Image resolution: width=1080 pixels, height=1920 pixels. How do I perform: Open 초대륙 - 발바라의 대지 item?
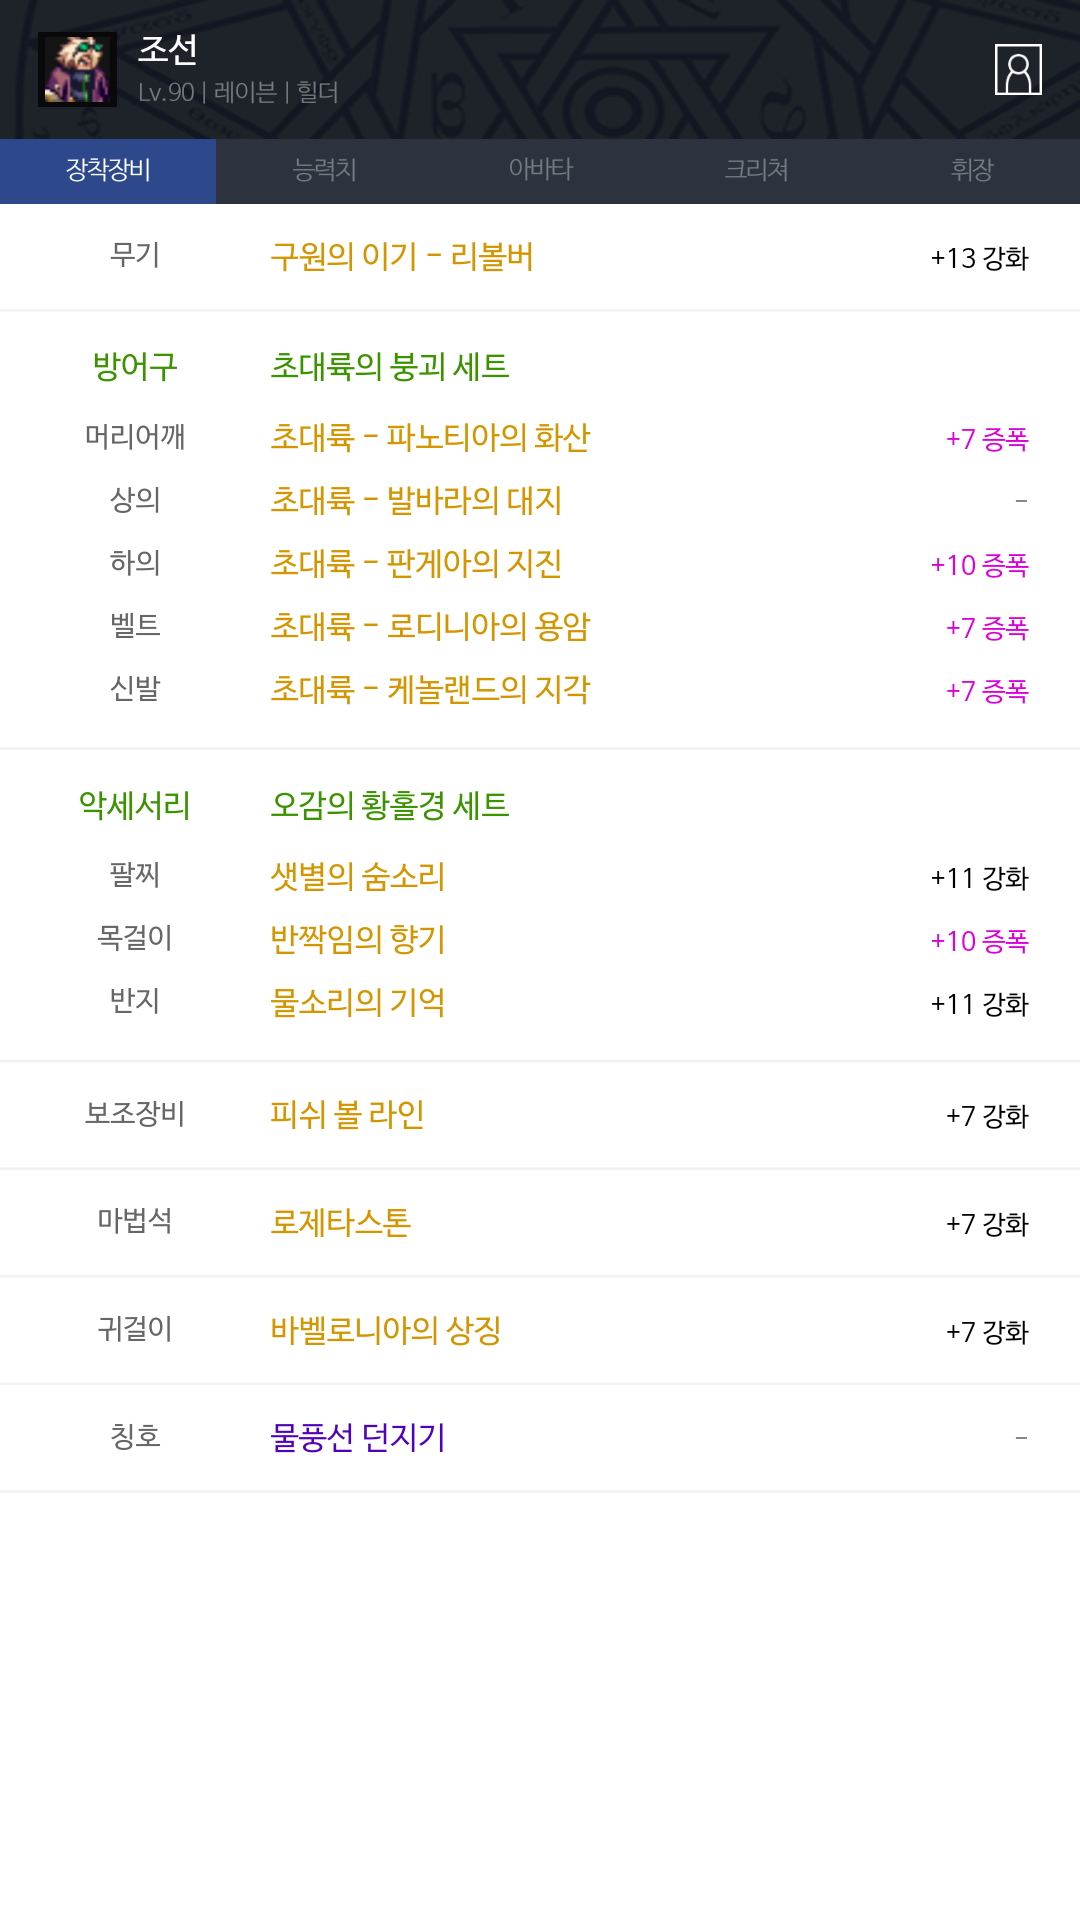tap(416, 501)
